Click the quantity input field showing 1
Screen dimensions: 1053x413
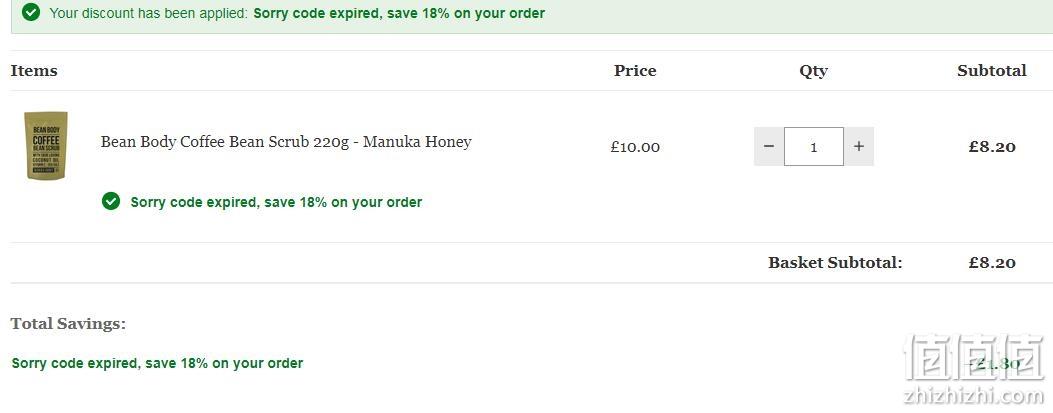coord(814,146)
